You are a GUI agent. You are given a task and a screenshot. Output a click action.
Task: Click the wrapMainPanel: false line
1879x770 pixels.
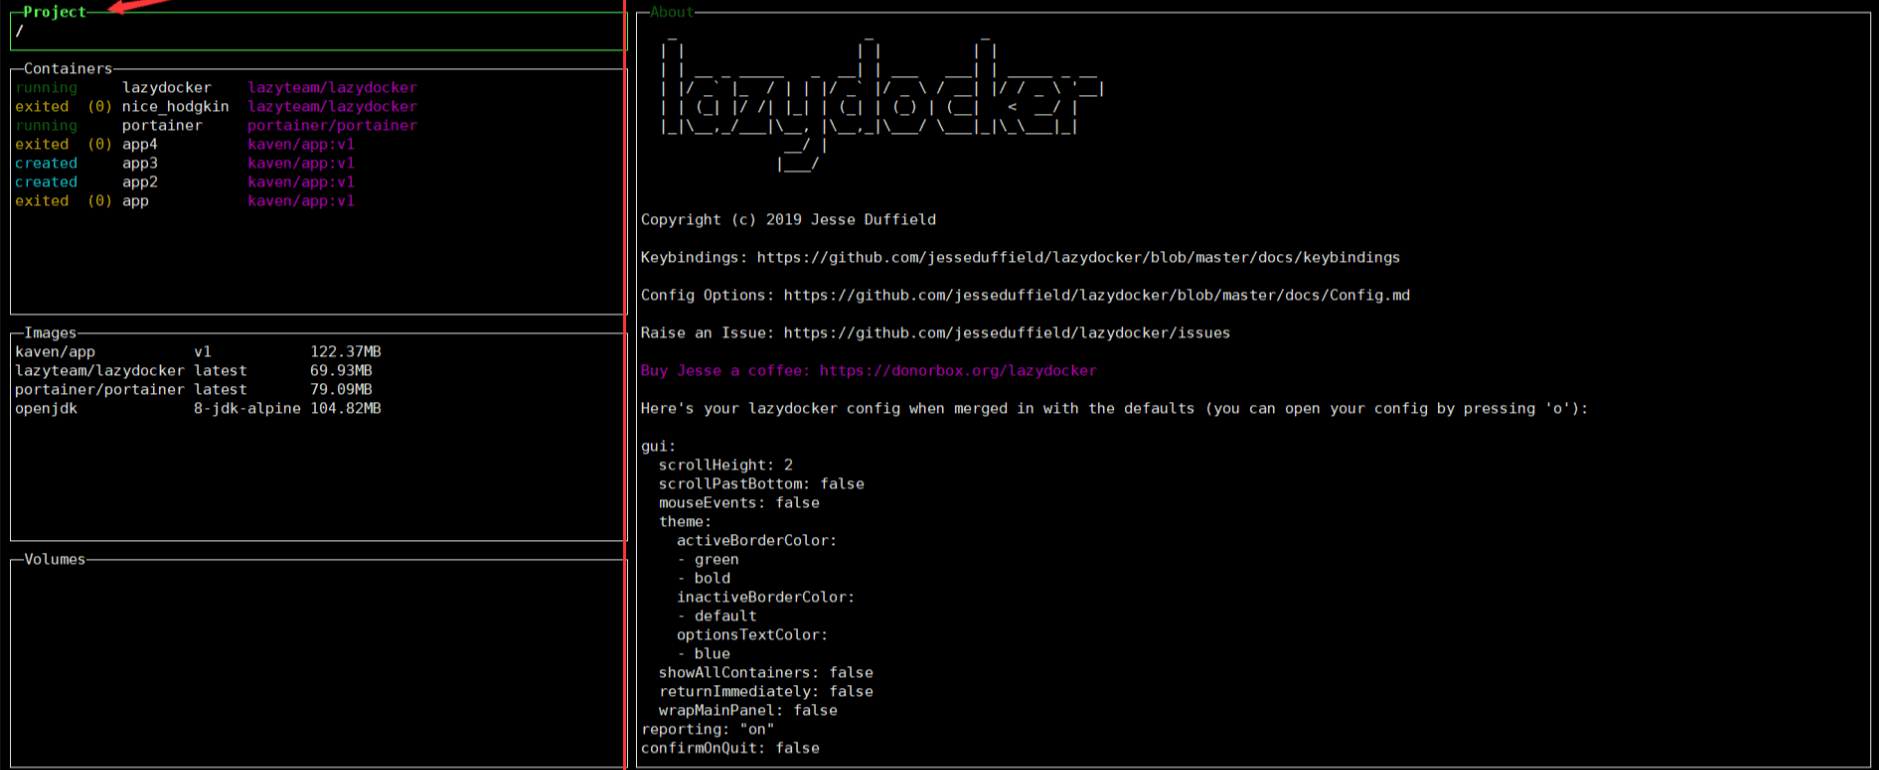coord(748,711)
